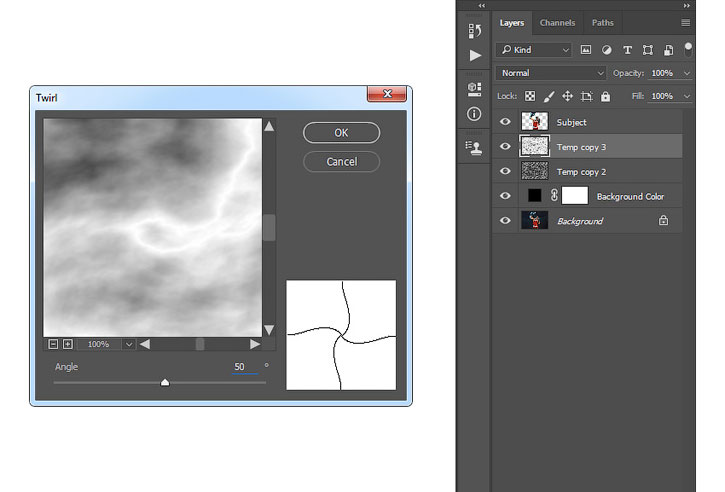Click the Twirl preview vertical scrollbar thumb
The height and width of the screenshot is (492, 725).
tap(269, 228)
